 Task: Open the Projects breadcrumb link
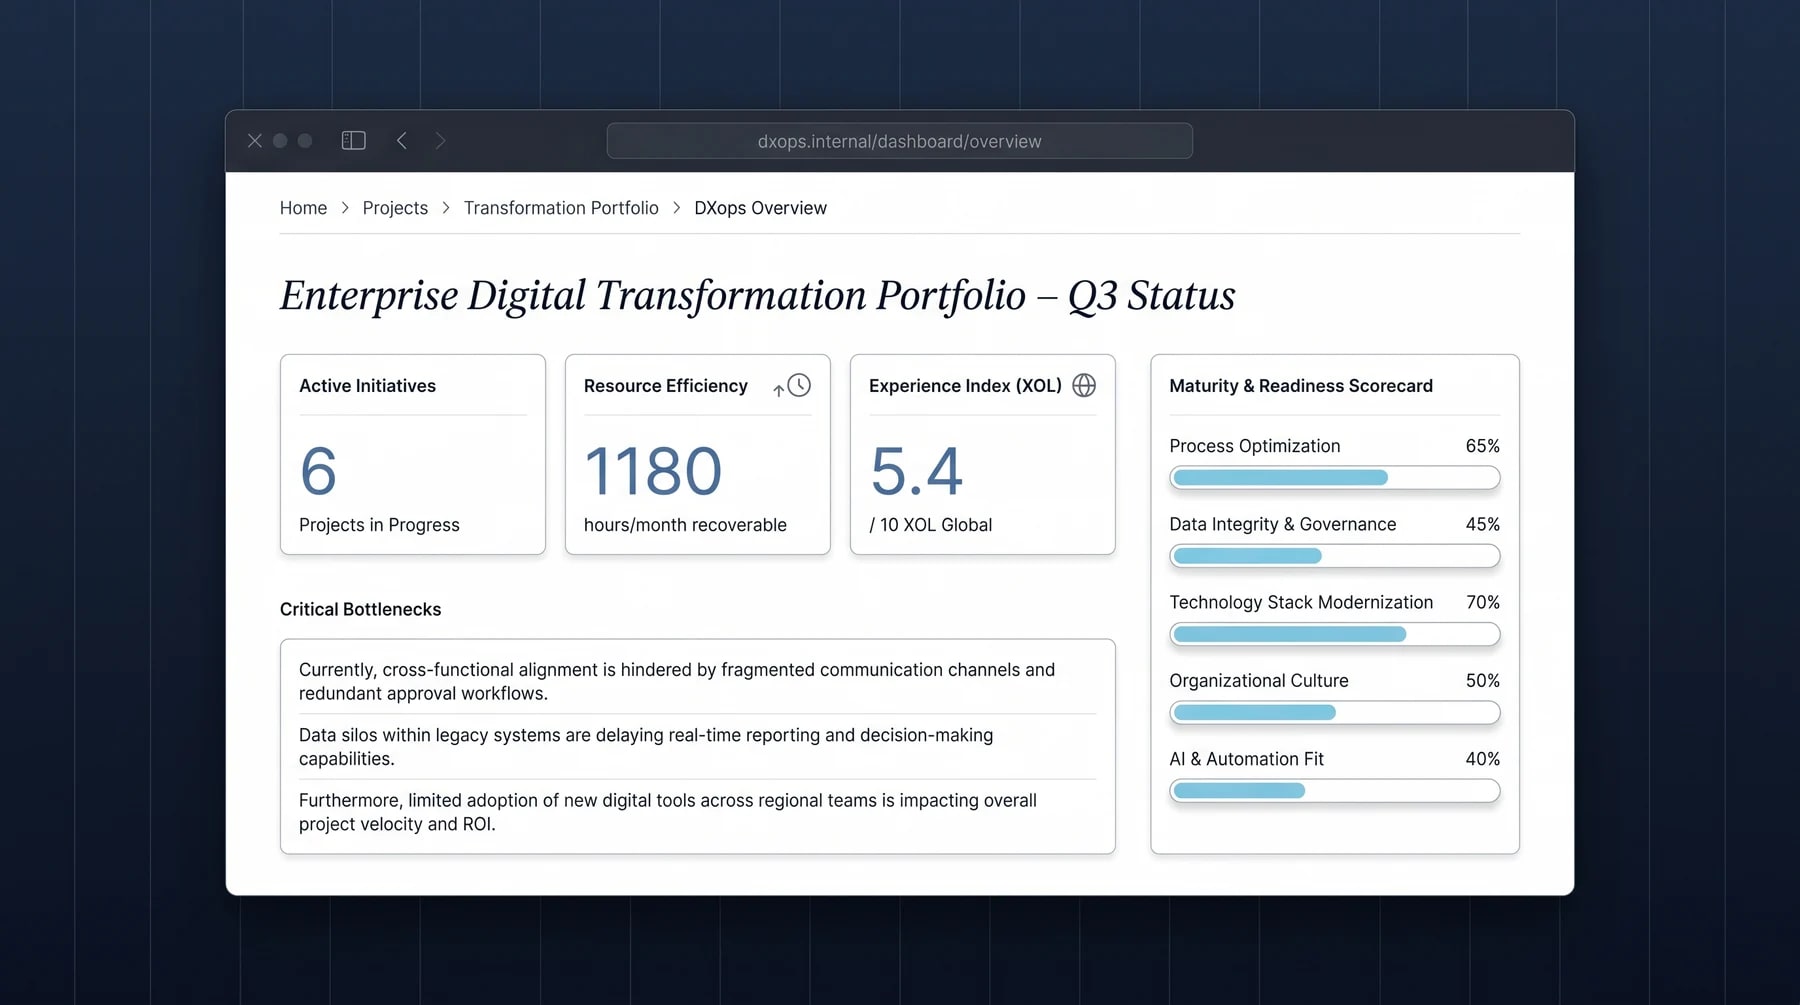395,208
